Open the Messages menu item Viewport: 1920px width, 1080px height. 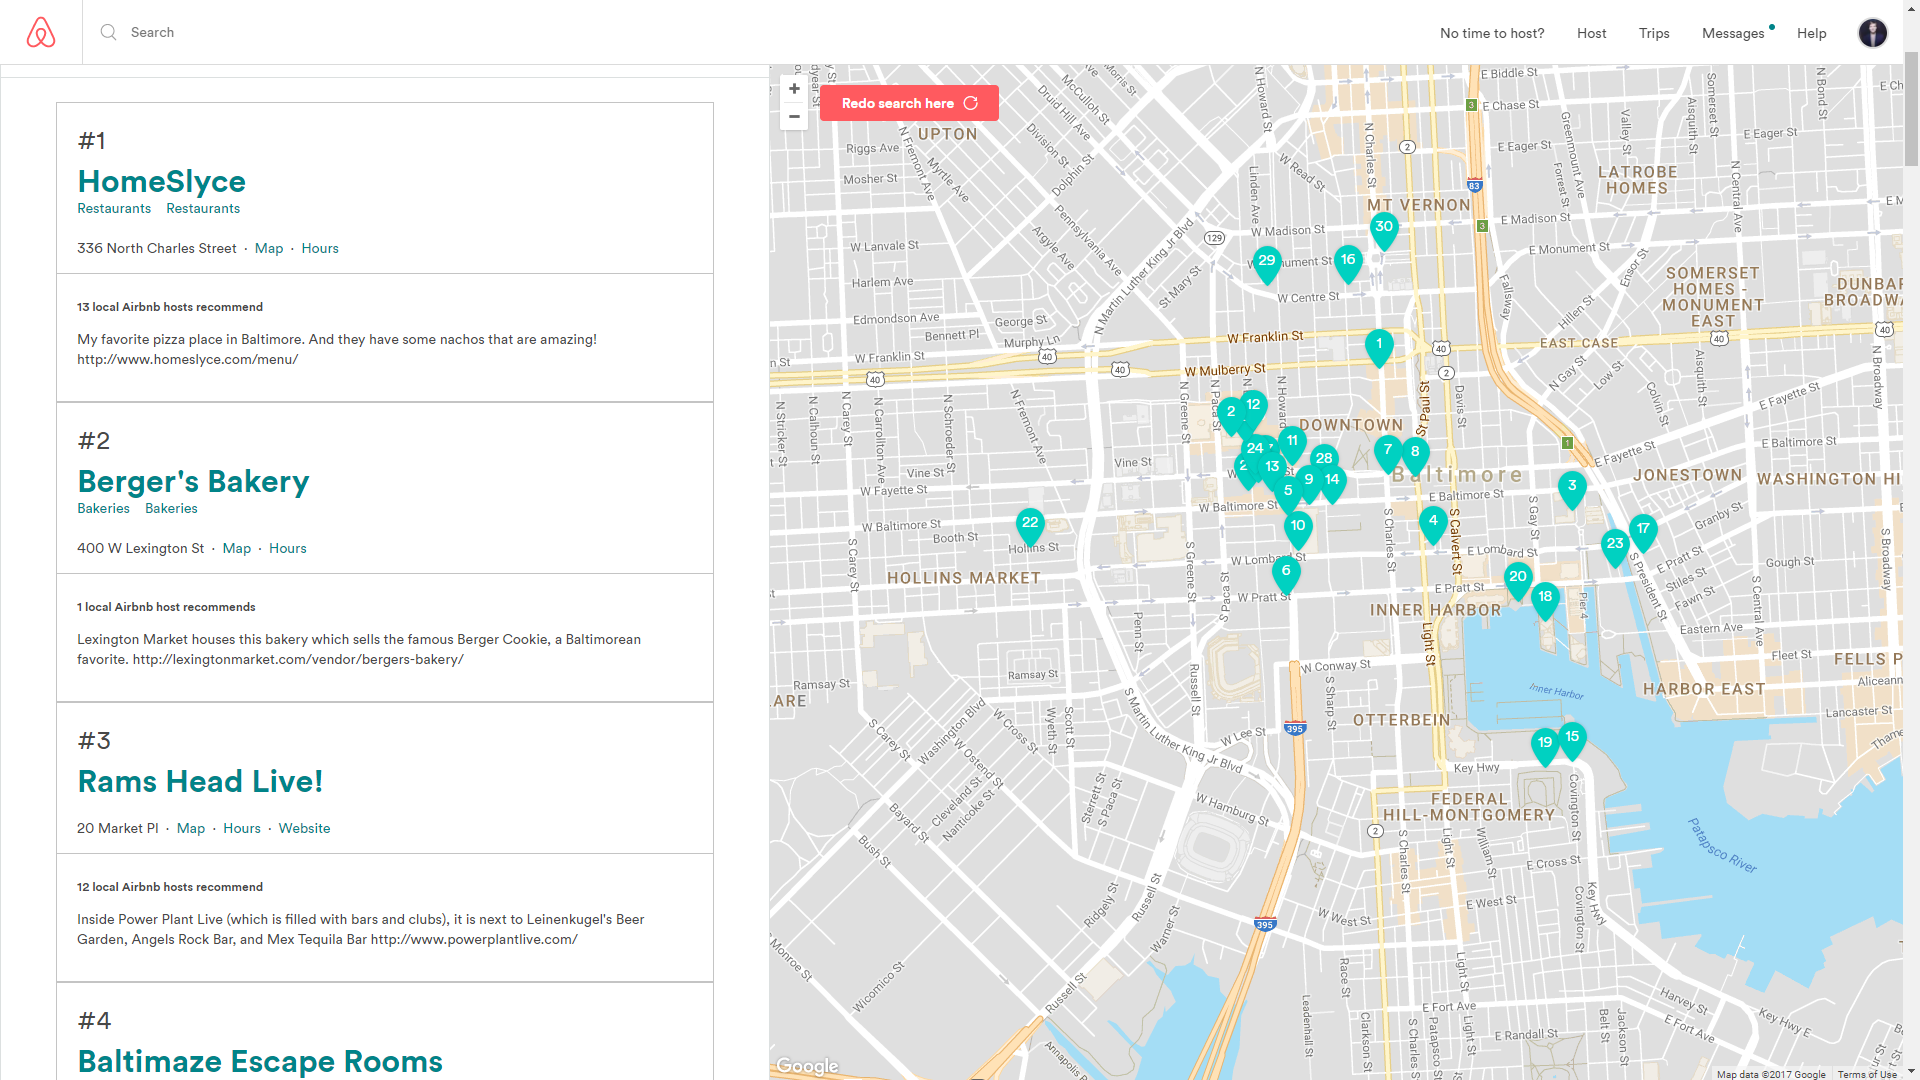coord(1733,33)
